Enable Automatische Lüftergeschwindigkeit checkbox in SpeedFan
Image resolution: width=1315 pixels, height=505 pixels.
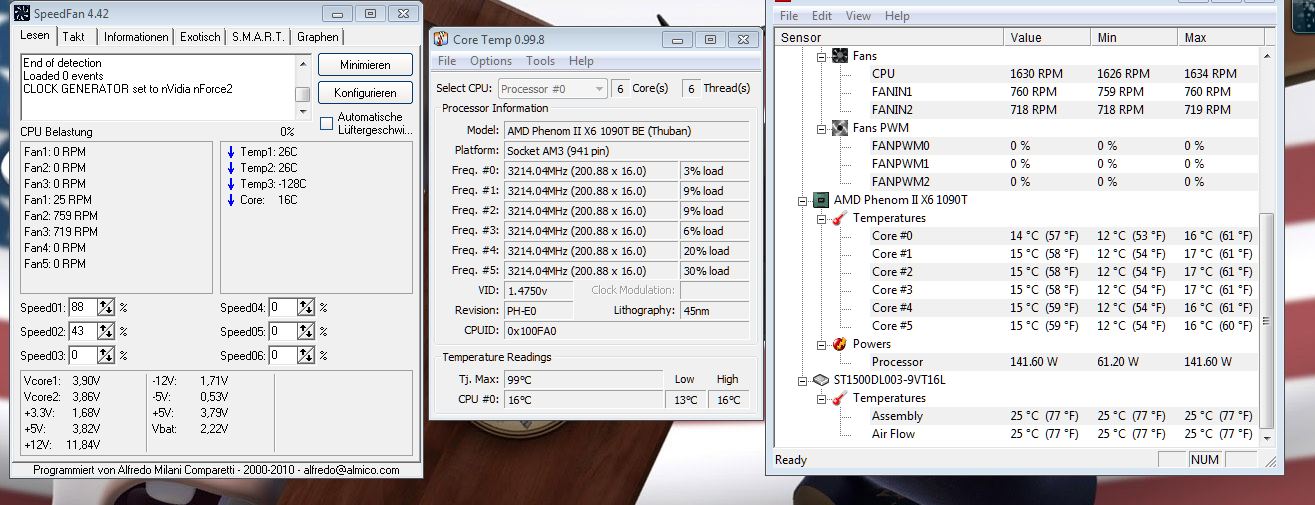[326, 123]
